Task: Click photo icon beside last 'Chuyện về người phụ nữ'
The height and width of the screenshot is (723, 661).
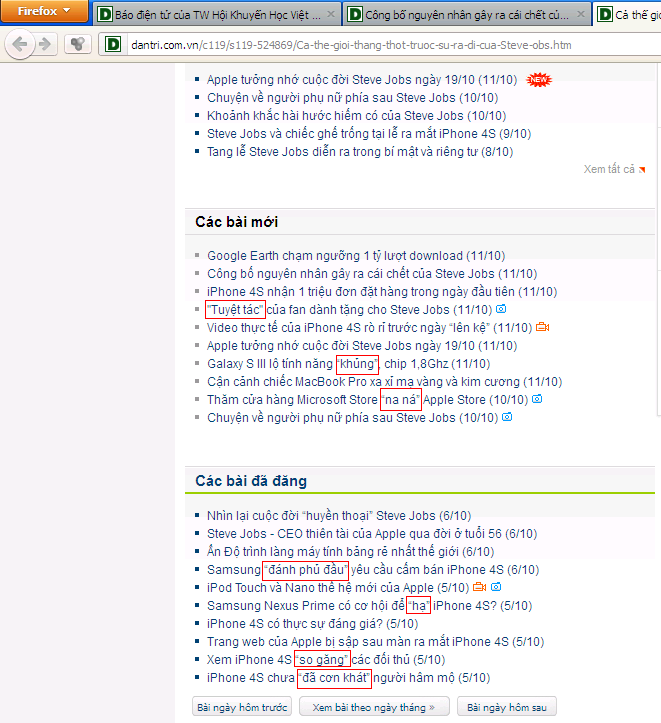Action: (507, 416)
